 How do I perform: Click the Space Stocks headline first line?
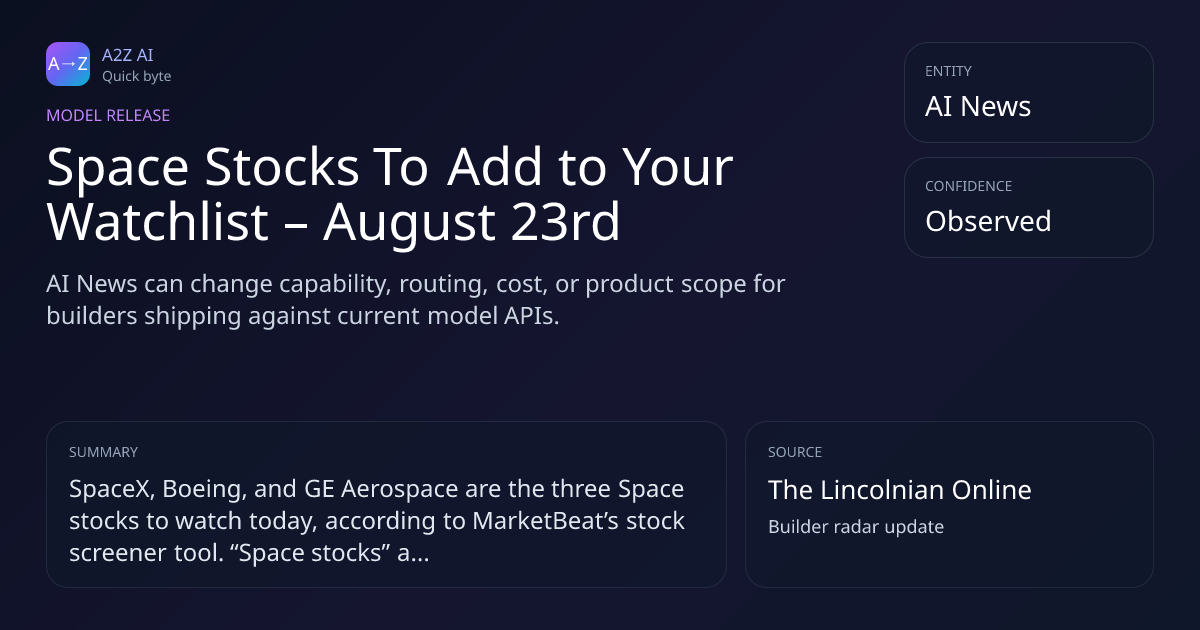click(390, 167)
